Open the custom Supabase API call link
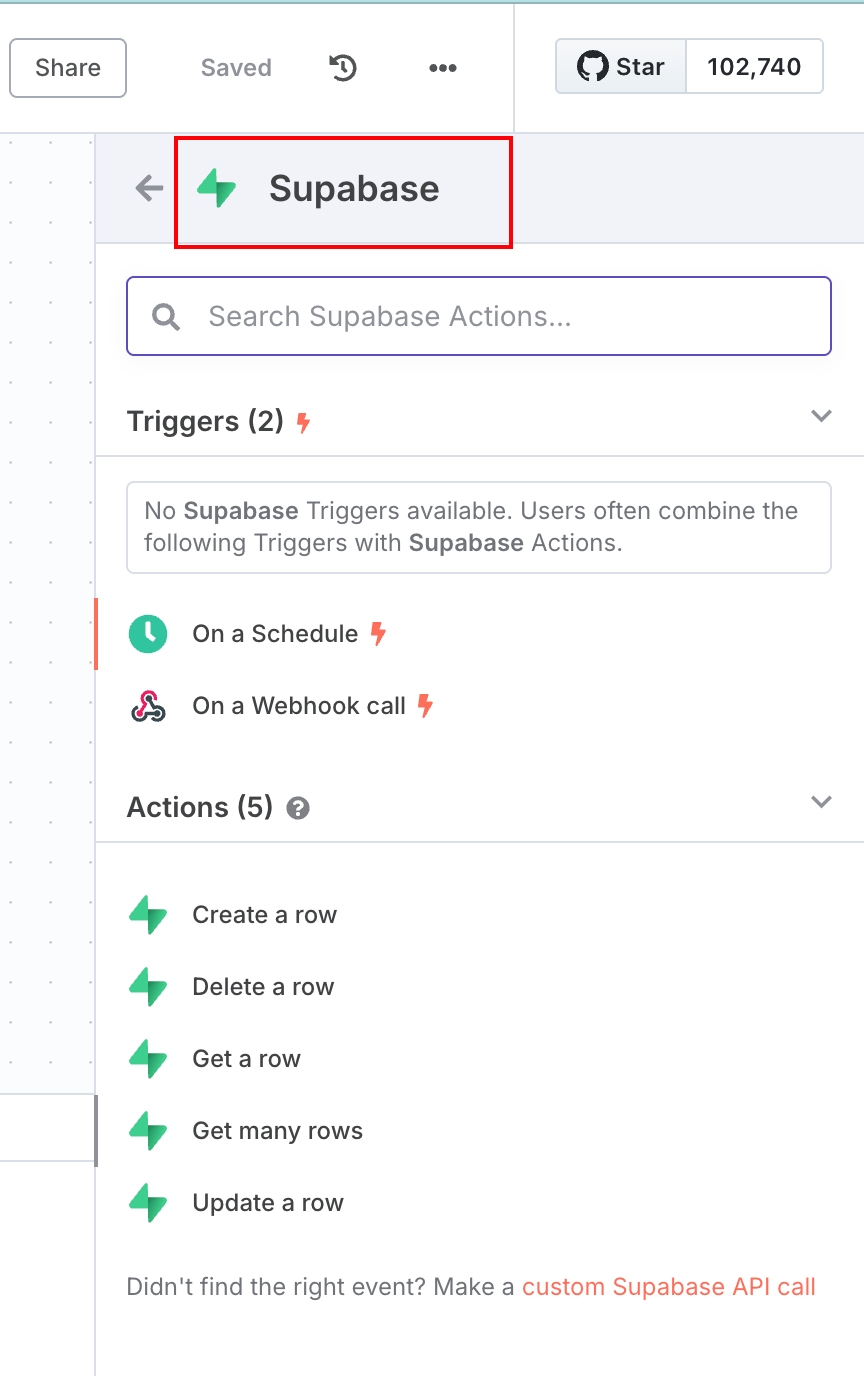Image resolution: width=864 pixels, height=1376 pixels. point(669,1287)
